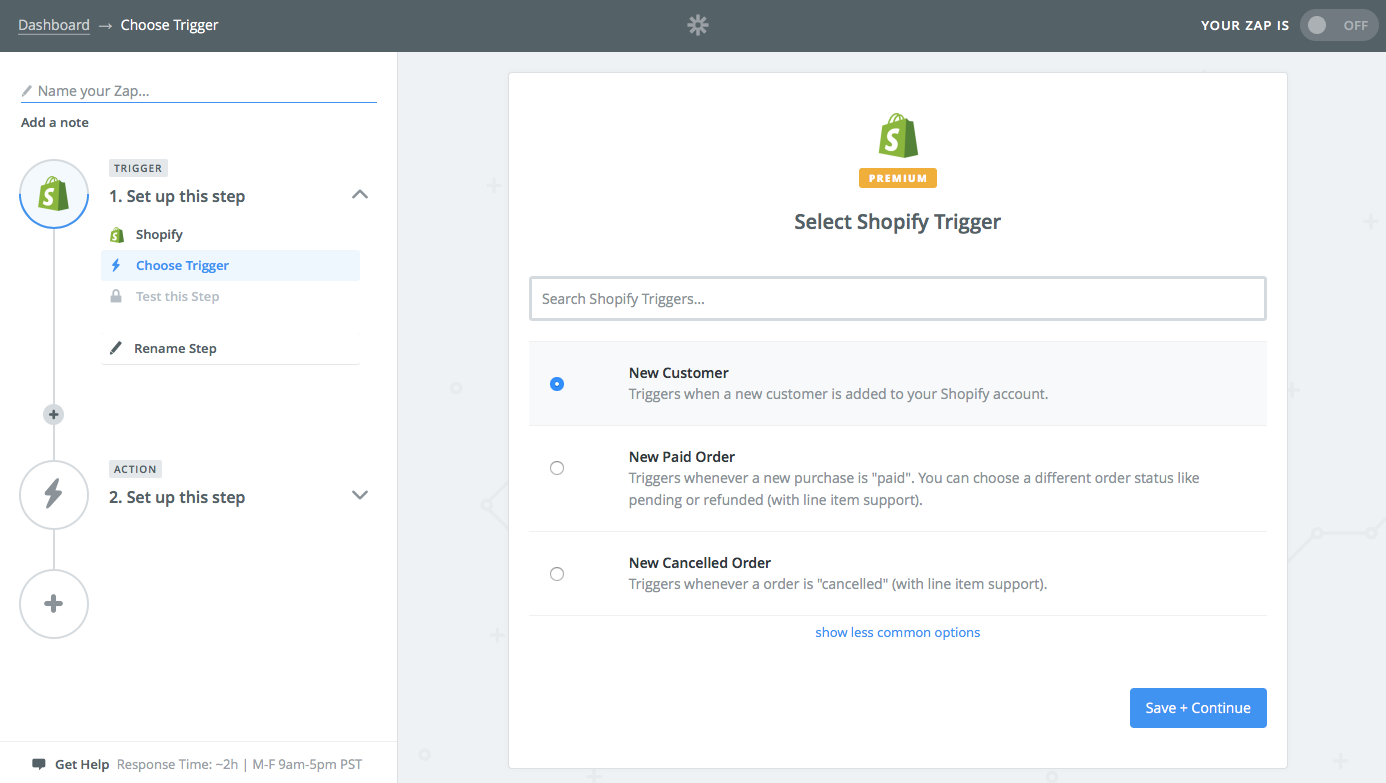Click the Shopify bag logo above the Premium badge
The width and height of the screenshot is (1386, 783).
pos(898,135)
